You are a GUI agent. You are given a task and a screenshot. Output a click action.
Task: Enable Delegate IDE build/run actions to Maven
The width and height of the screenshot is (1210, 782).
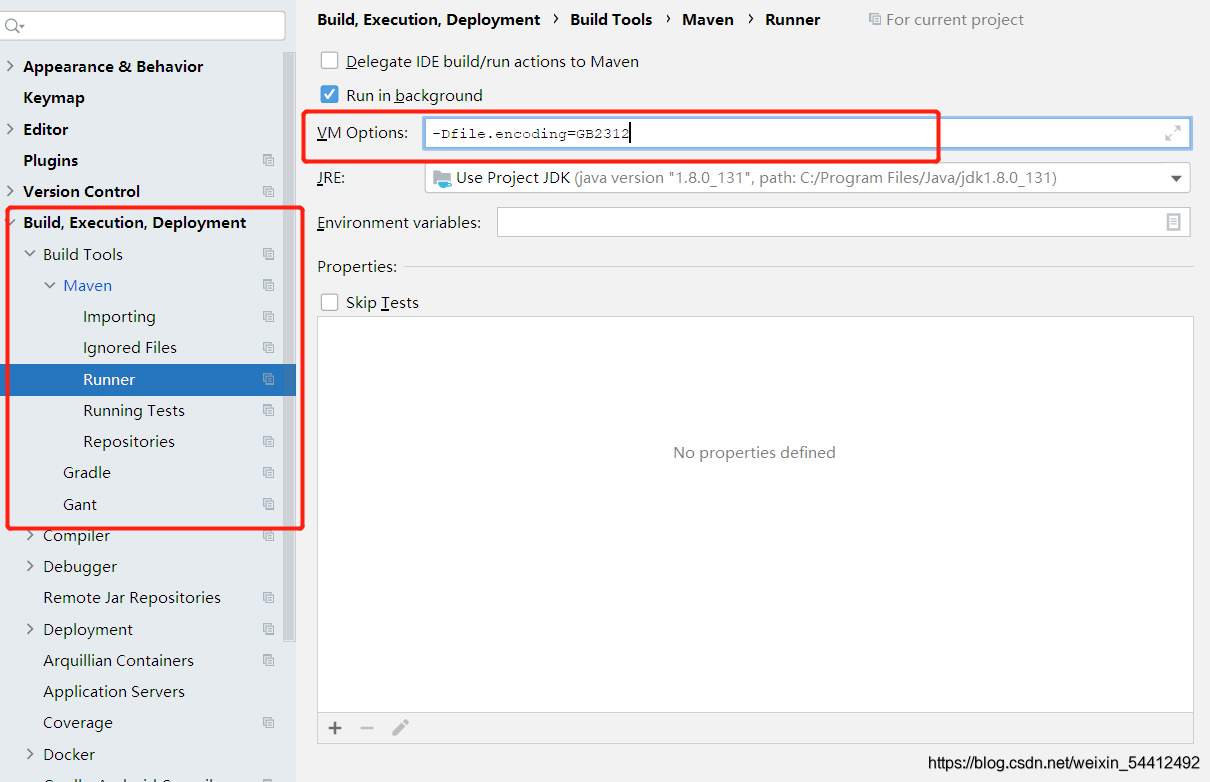click(330, 61)
